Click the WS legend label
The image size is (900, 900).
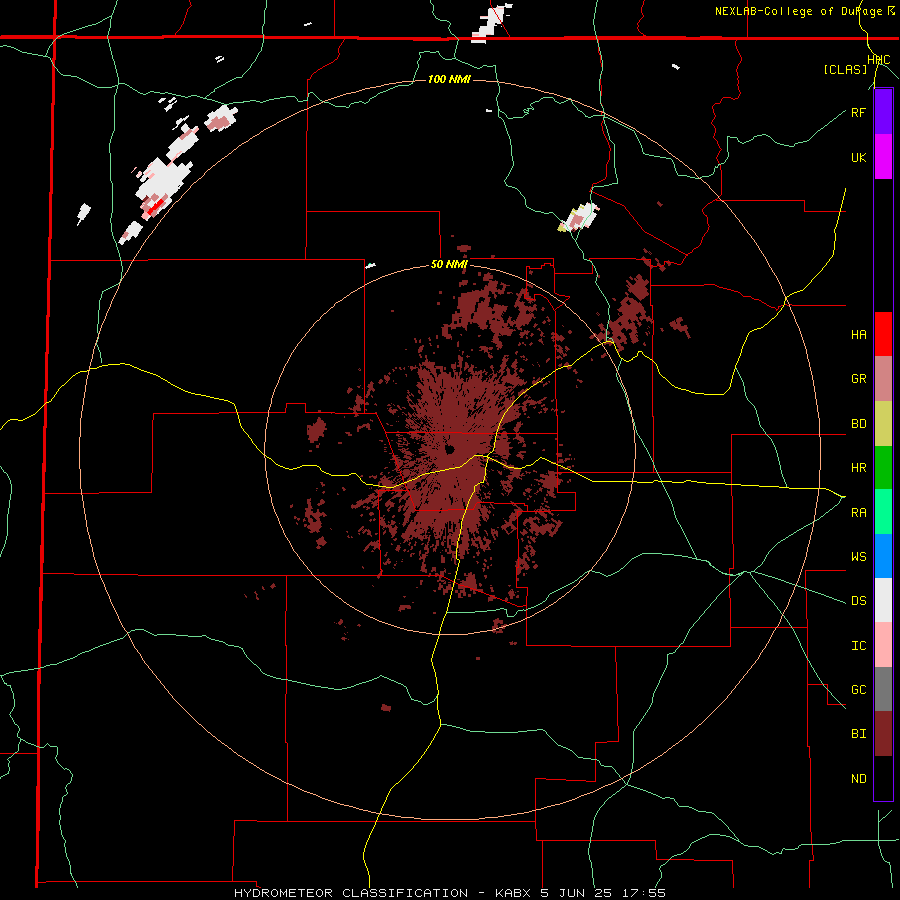tap(858, 557)
